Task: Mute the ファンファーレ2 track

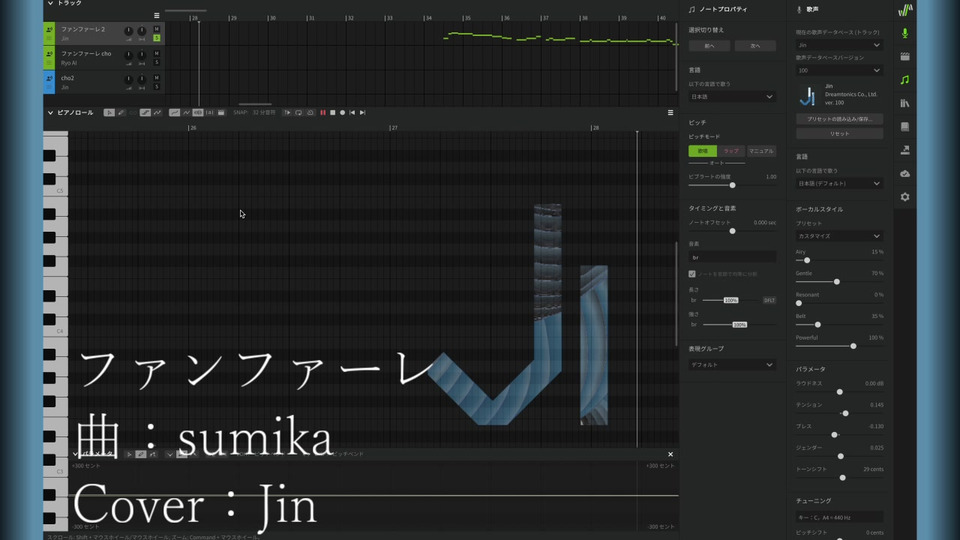Action: 157,29
